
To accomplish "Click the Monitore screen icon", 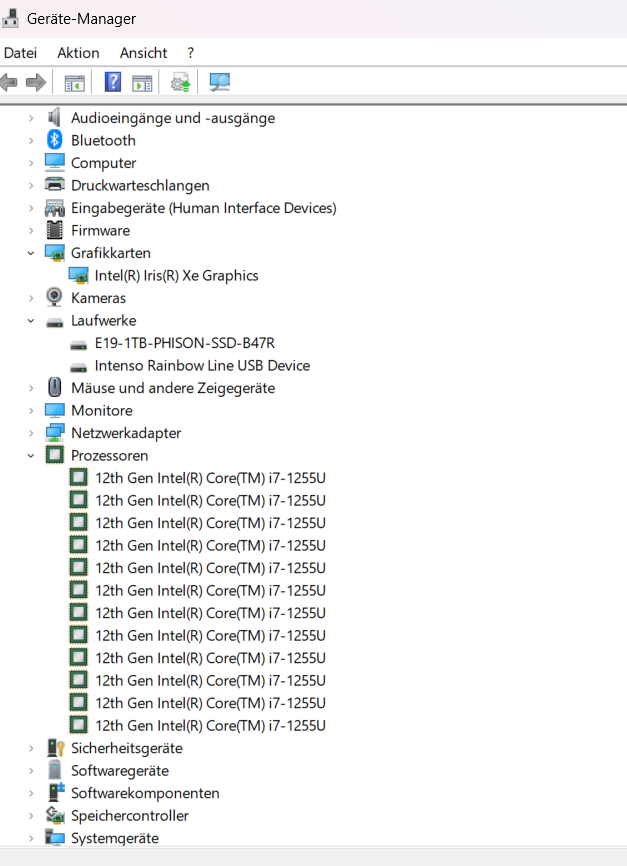I will click(x=55, y=410).
